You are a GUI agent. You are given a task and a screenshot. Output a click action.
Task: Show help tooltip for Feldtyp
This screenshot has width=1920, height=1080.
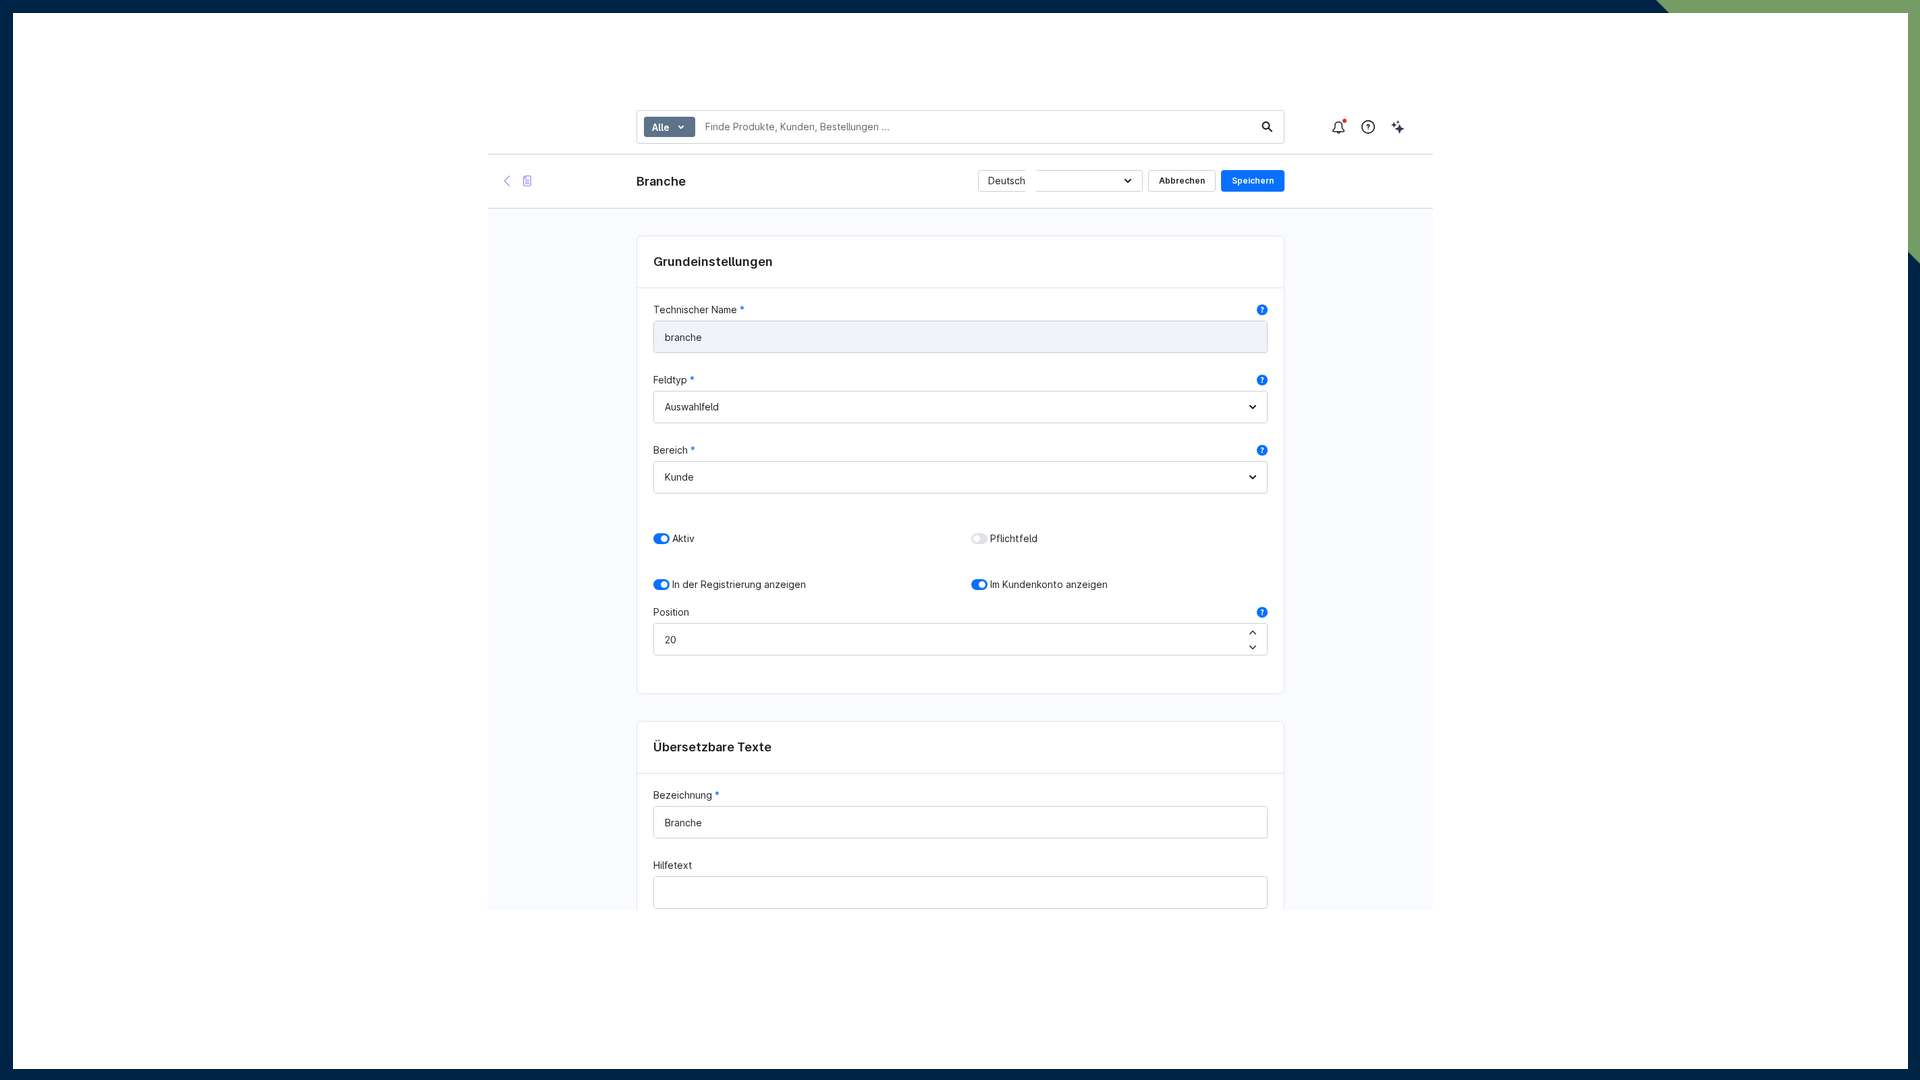[x=1262, y=380]
